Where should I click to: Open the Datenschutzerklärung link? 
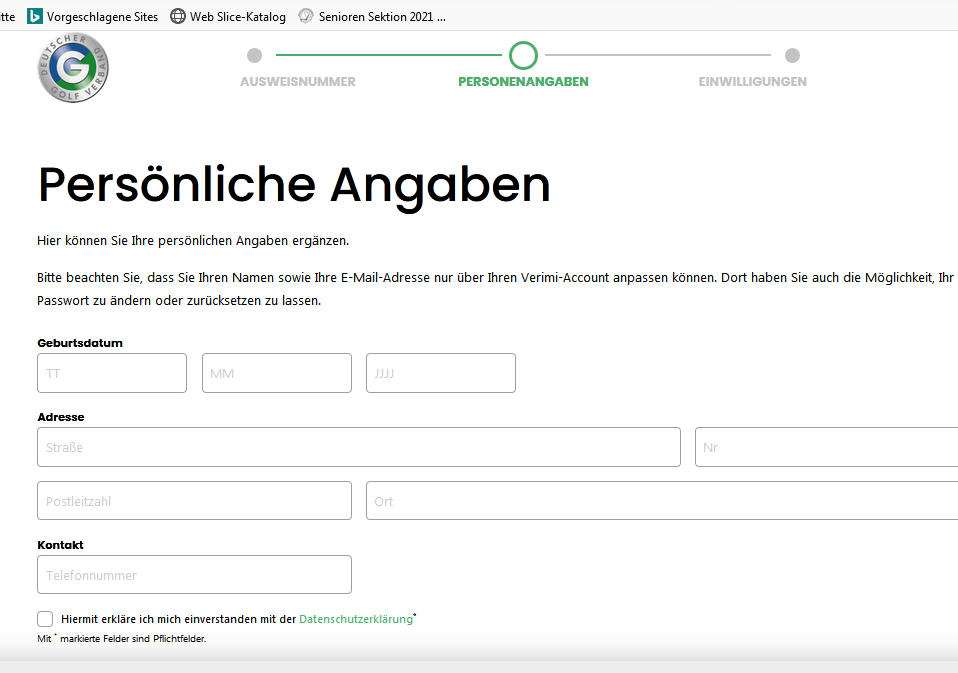click(x=355, y=619)
